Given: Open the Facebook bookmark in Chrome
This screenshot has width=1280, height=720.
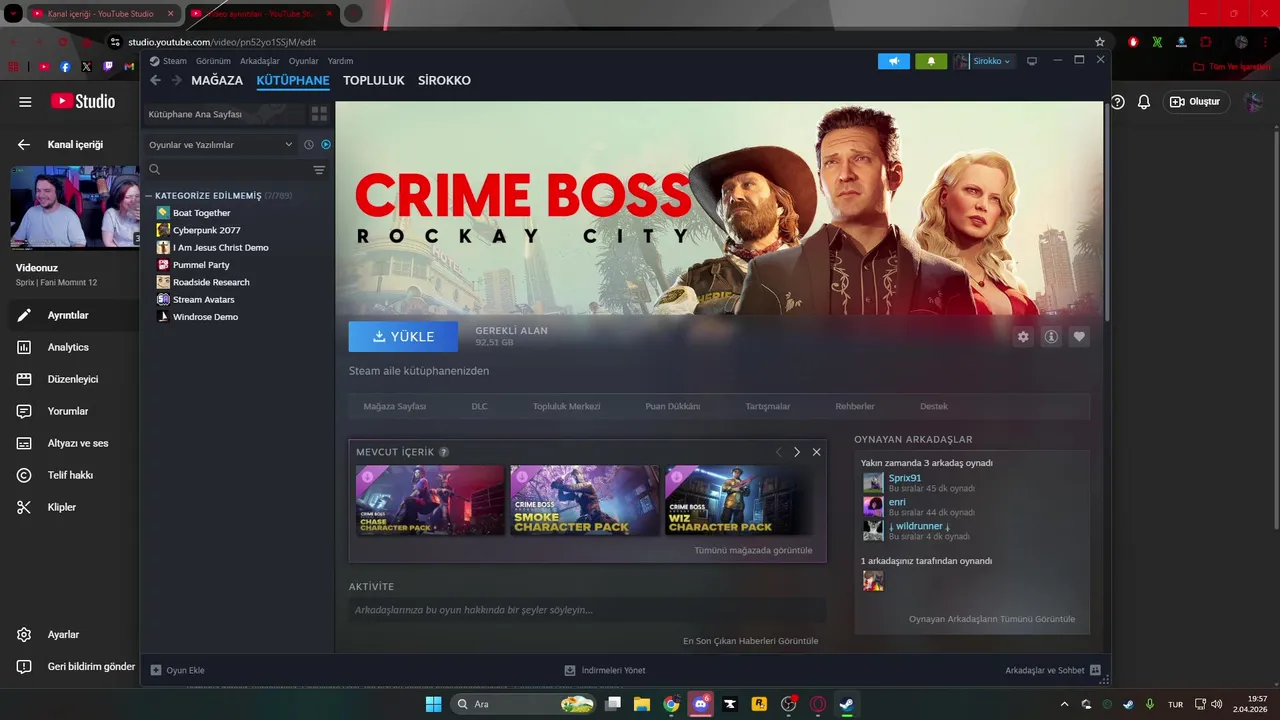Looking at the screenshot, I should [x=65, y=67].
